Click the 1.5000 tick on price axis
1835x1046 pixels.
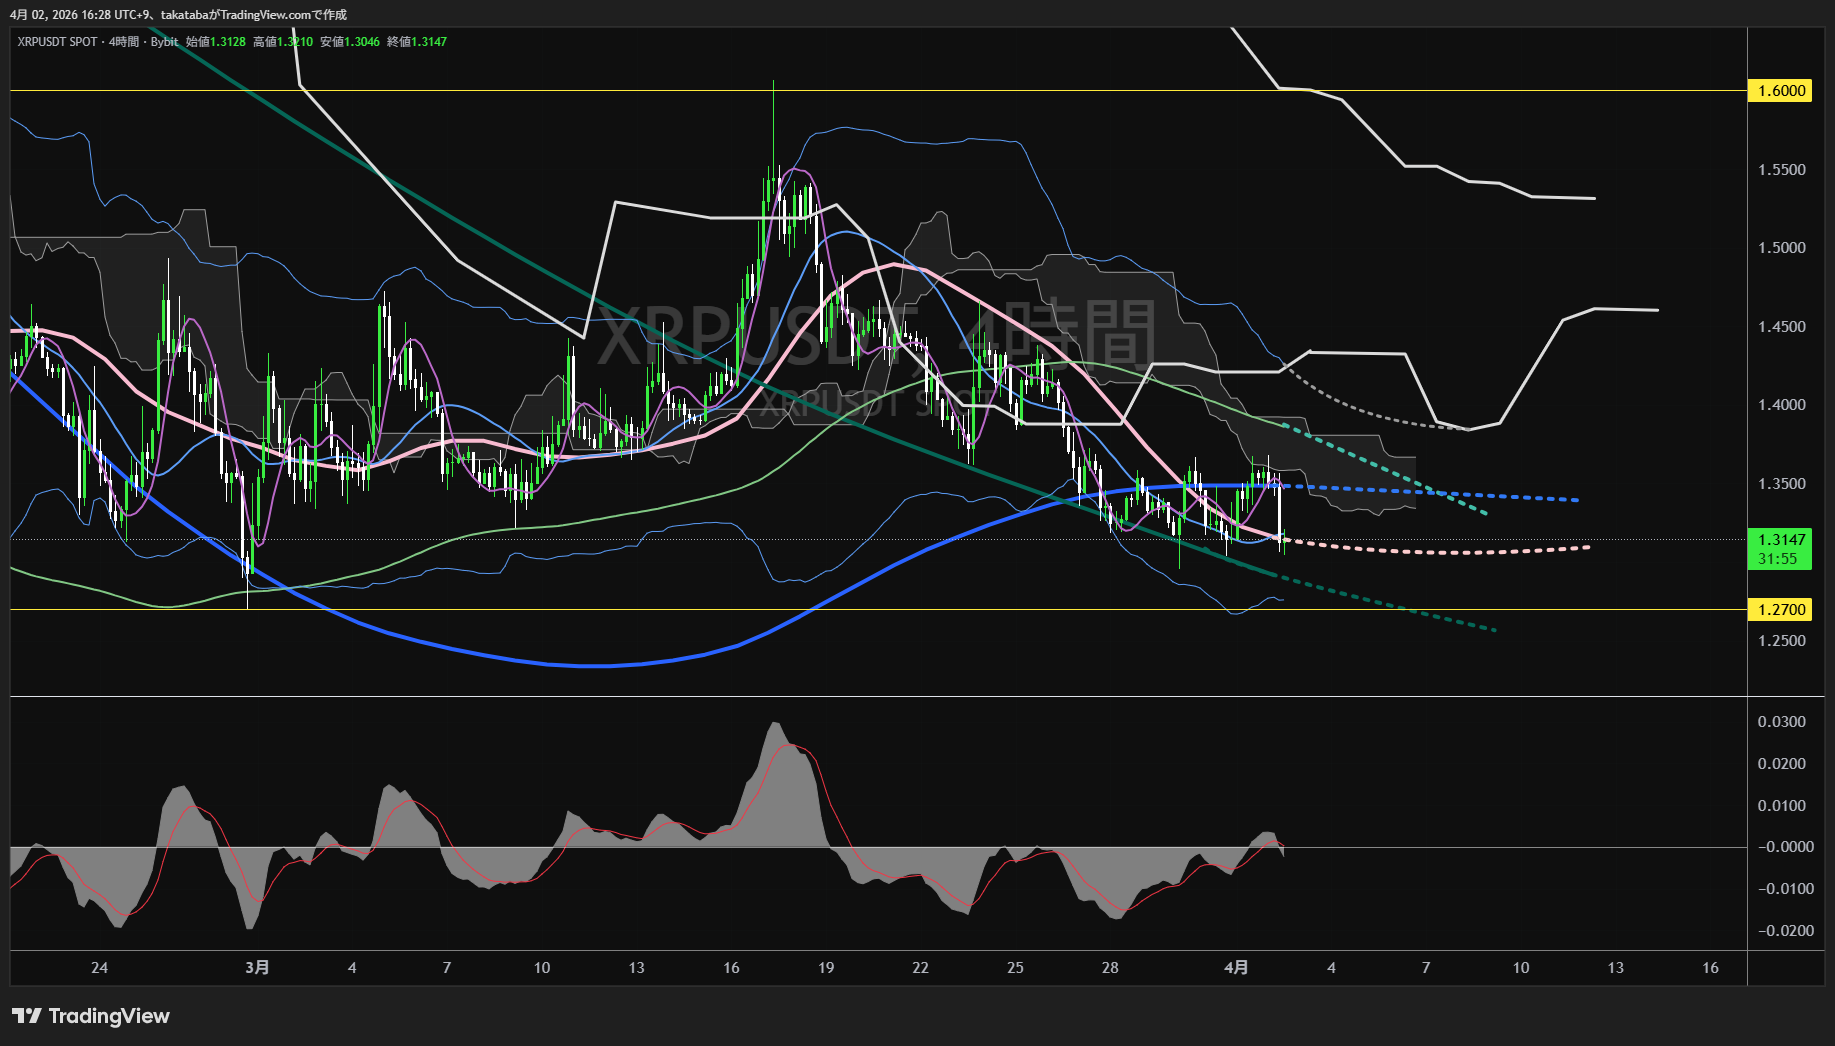(x=1782, y=248)
